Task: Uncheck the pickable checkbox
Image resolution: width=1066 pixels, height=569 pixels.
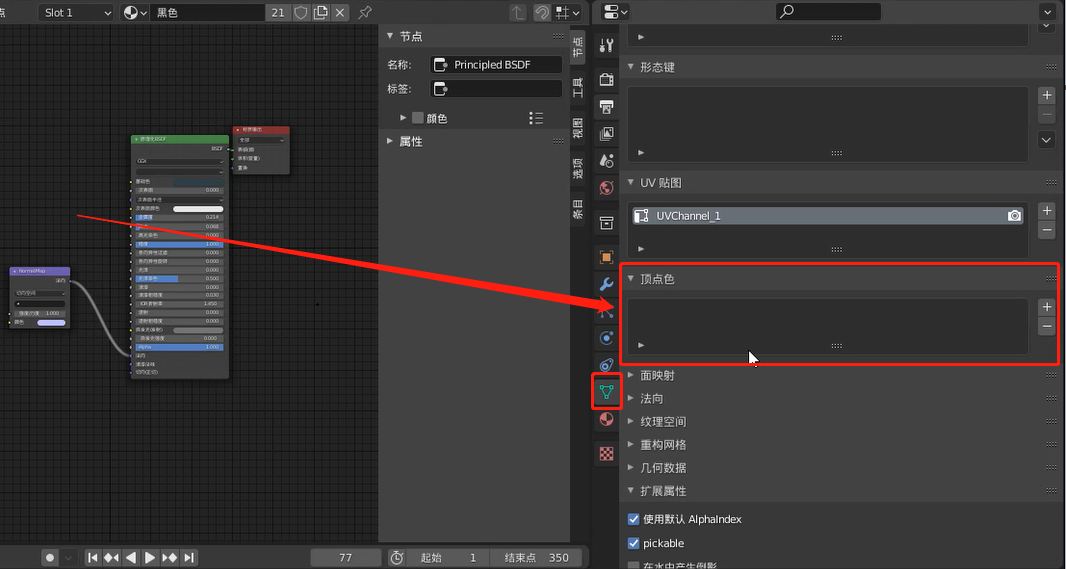Action: (x=634, y=543)
